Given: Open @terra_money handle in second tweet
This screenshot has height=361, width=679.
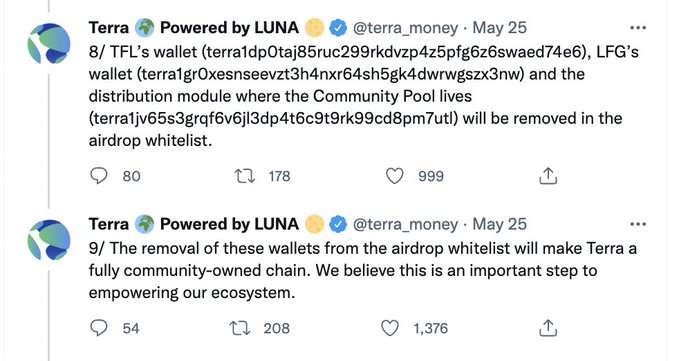Looking at the screenshot, I should pos(405,224).
